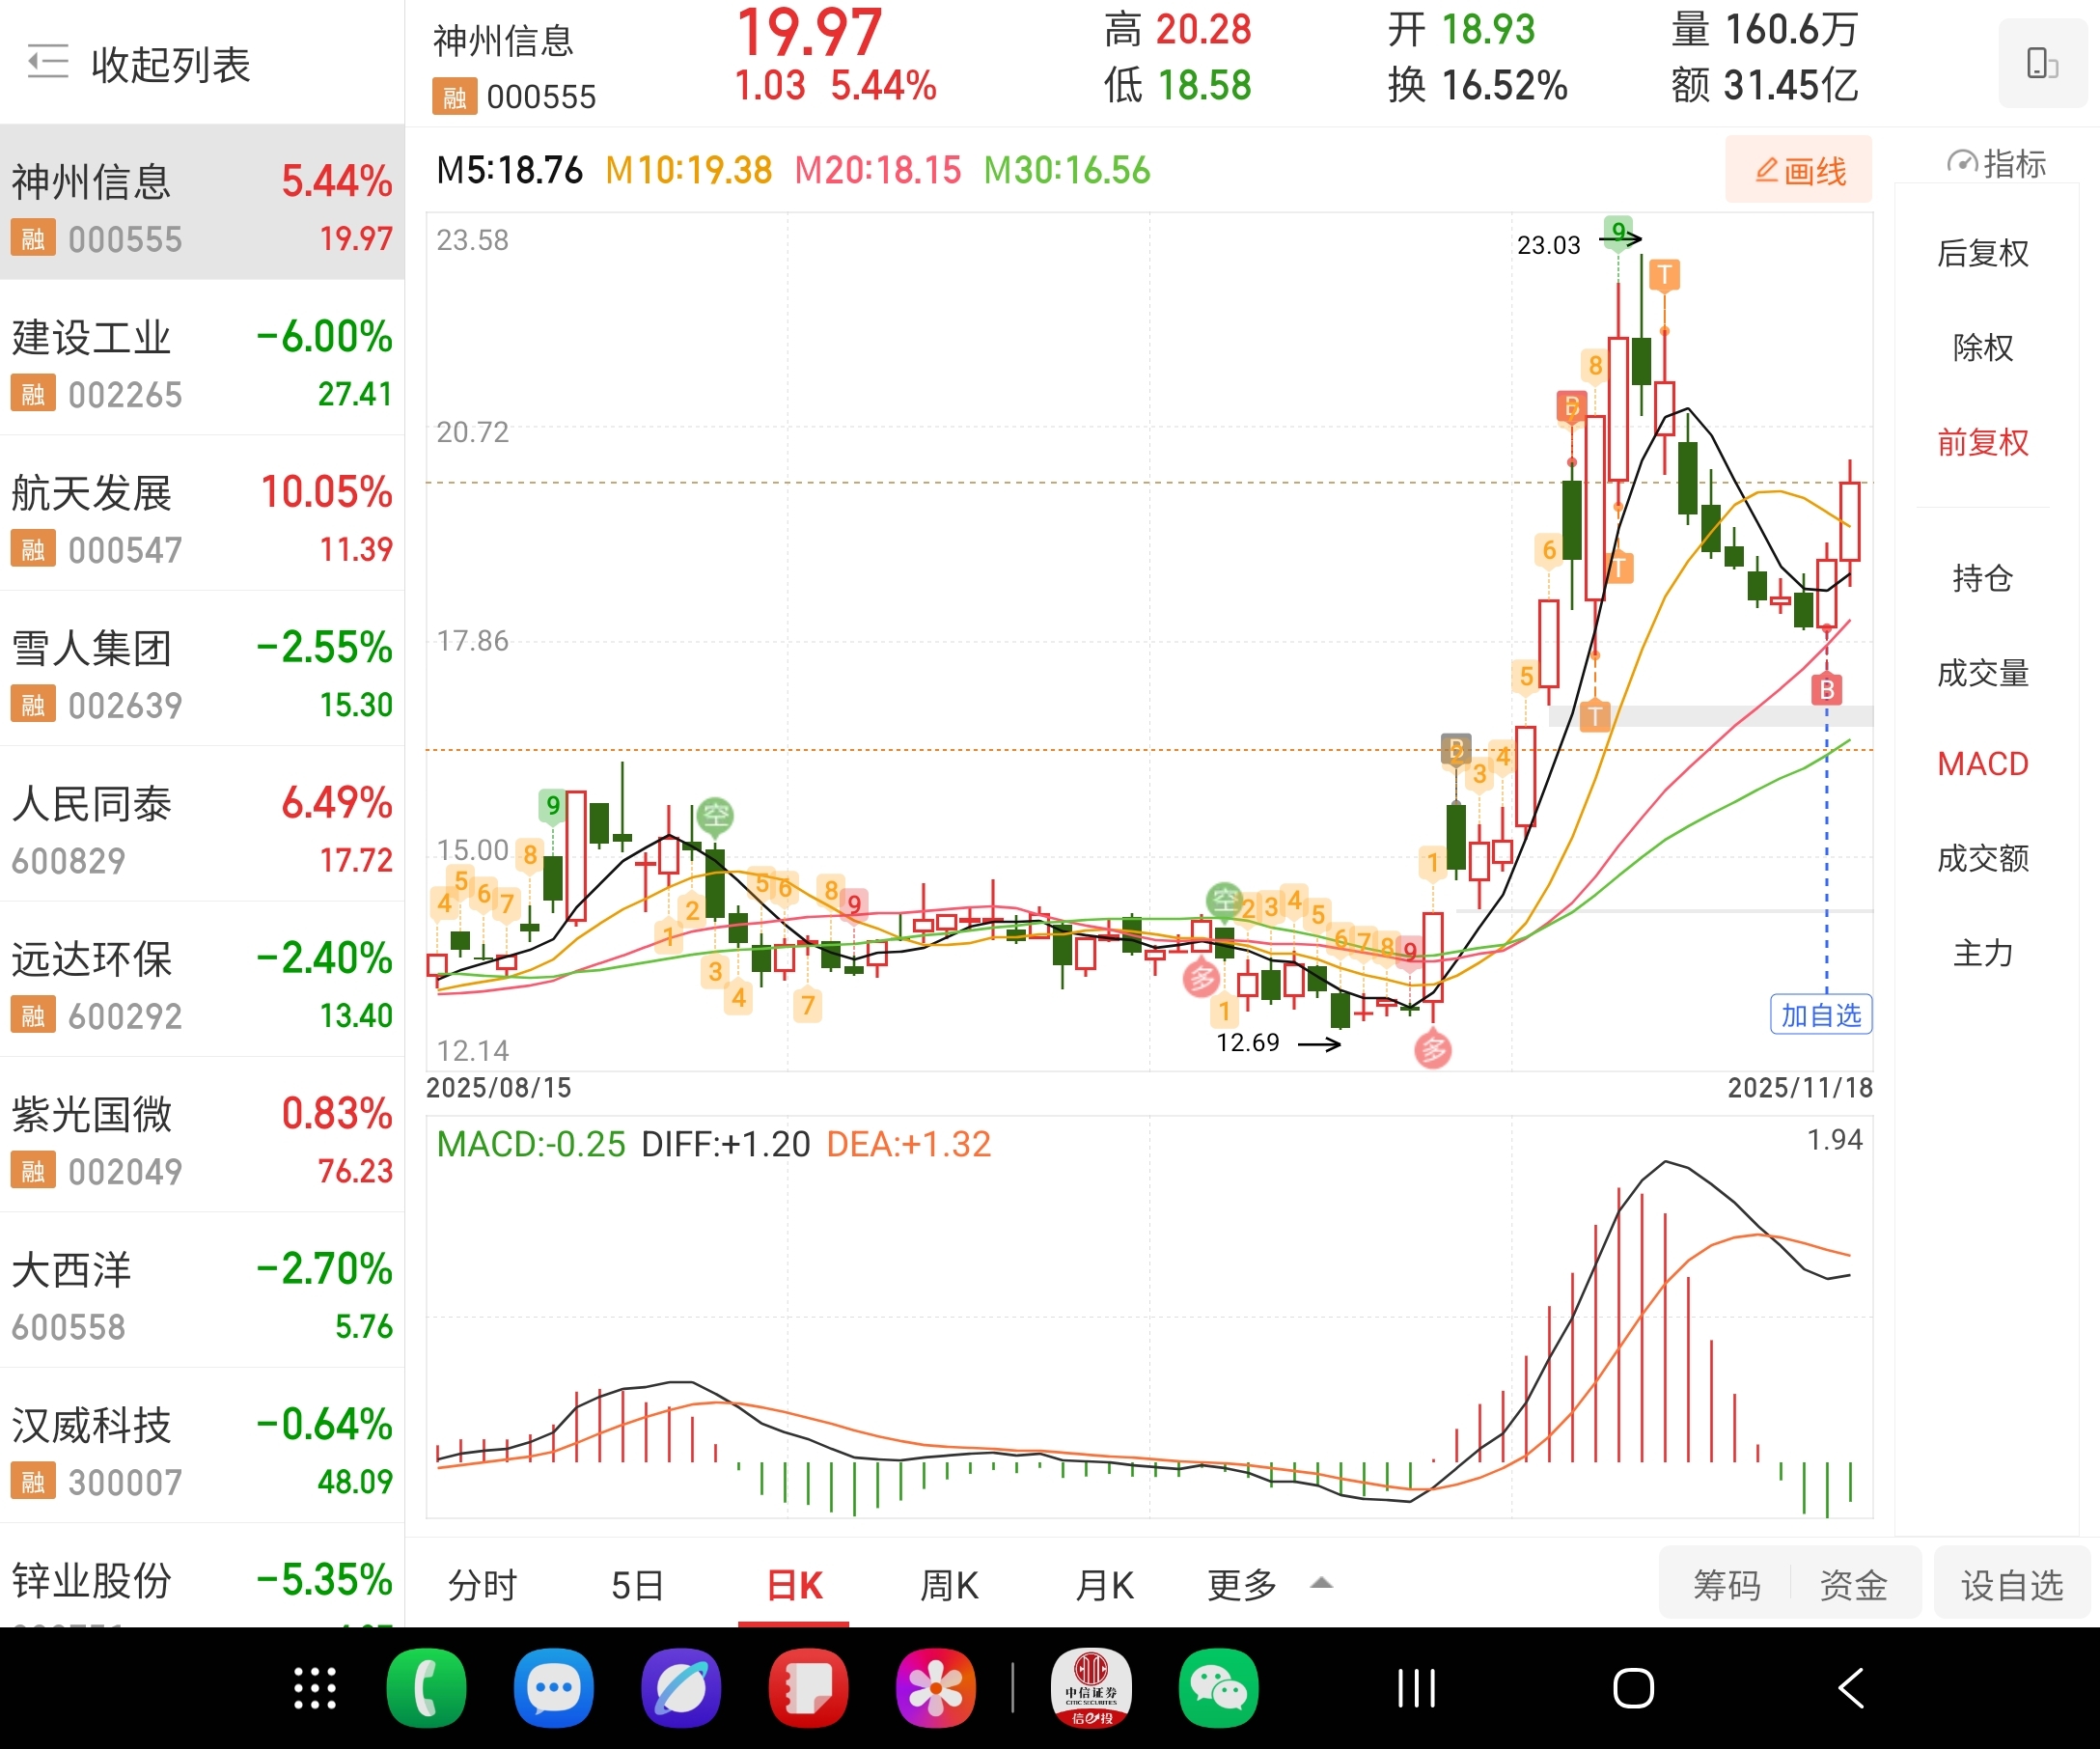
Task: Select 除权 adjustment mode
Action: (x=1982, y=348)
